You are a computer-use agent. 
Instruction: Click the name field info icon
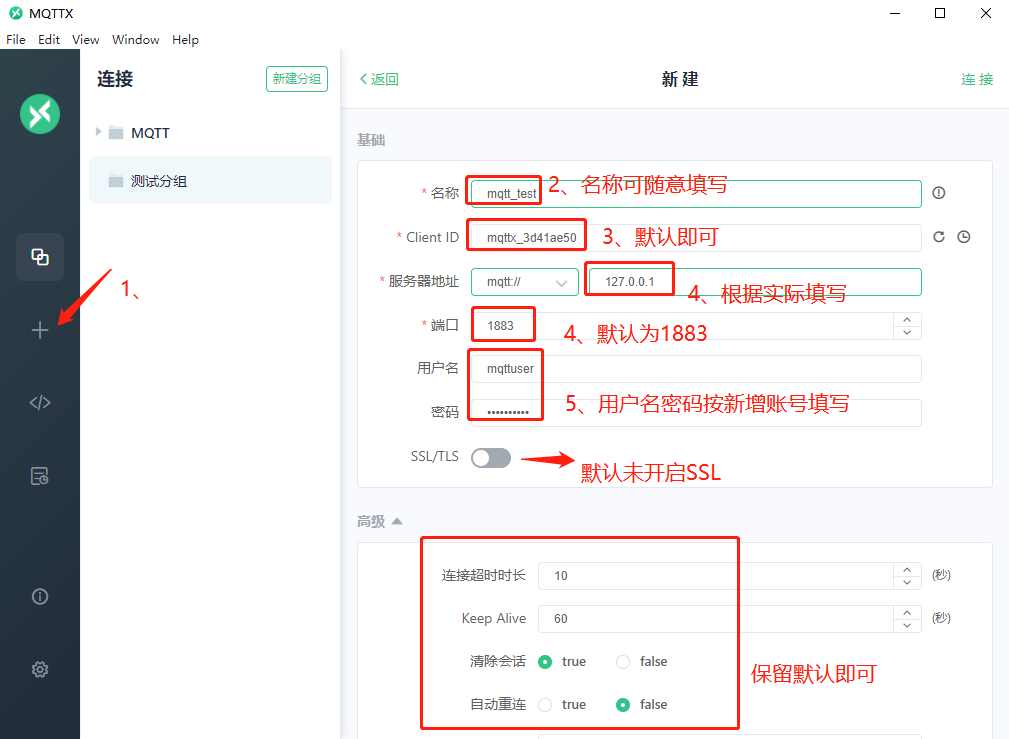coord(939,193)
